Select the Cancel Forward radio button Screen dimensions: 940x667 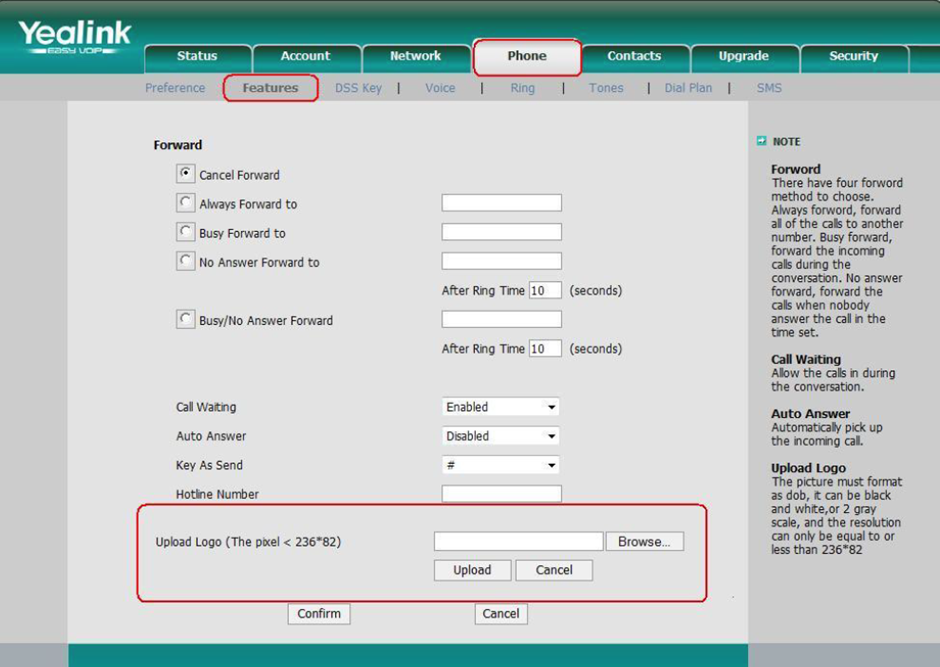click(185, 174)
